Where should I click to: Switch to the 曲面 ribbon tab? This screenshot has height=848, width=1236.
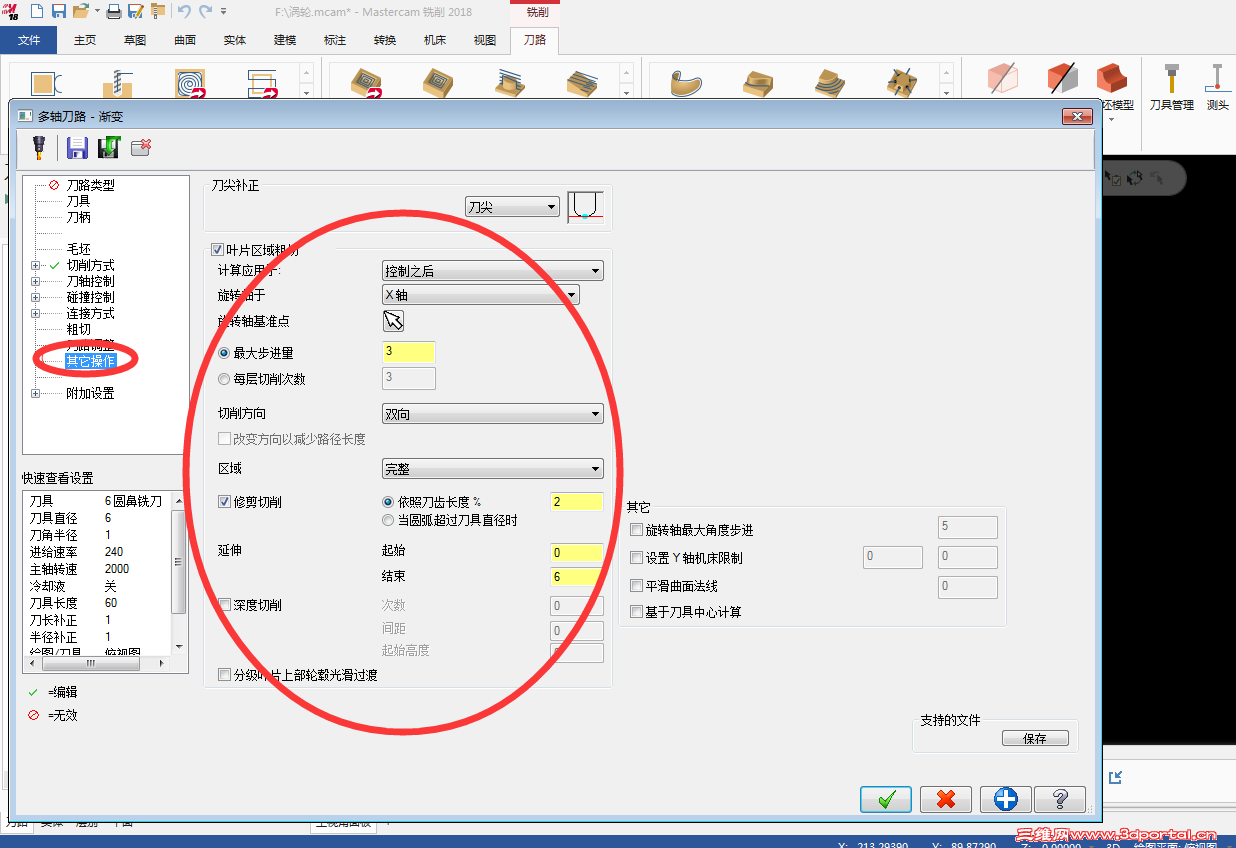(185, 40)
